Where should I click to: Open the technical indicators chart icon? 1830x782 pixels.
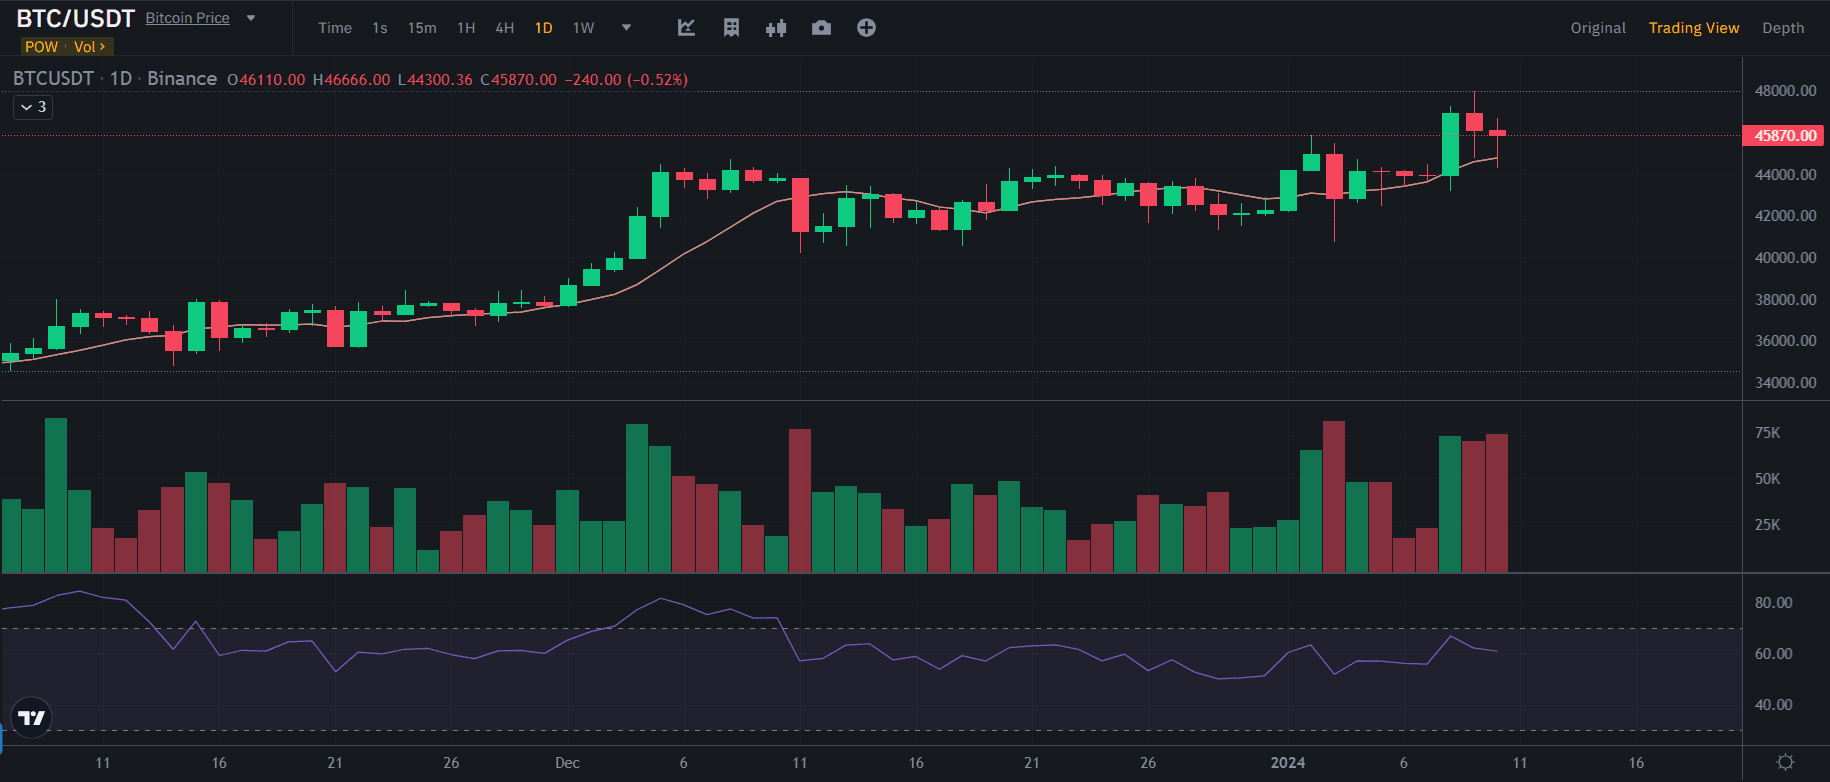(x=686, y=28)
